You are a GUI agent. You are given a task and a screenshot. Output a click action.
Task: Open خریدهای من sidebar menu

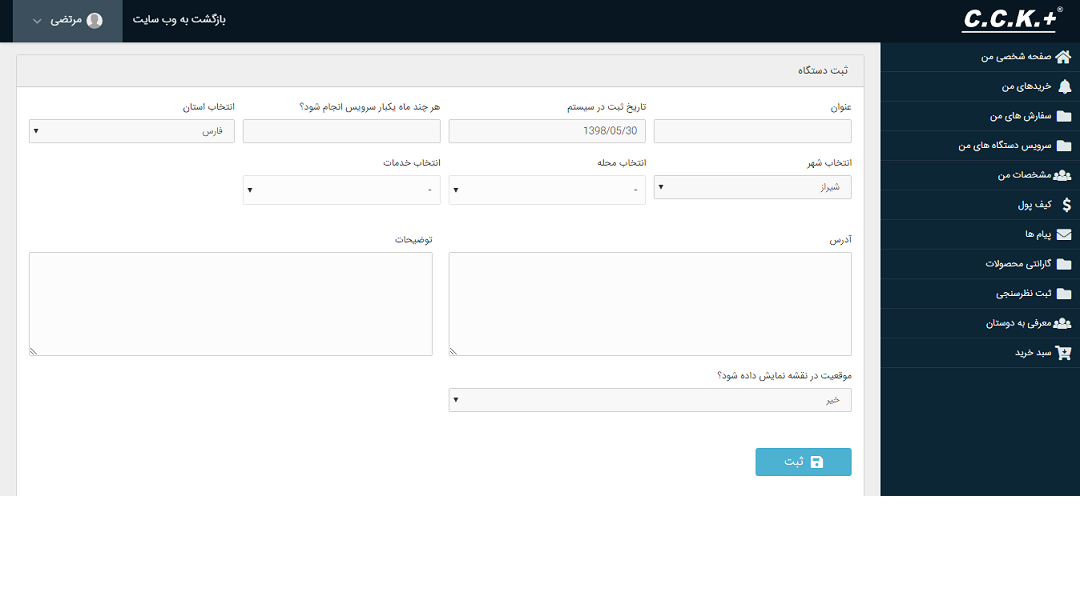[980, 86]
